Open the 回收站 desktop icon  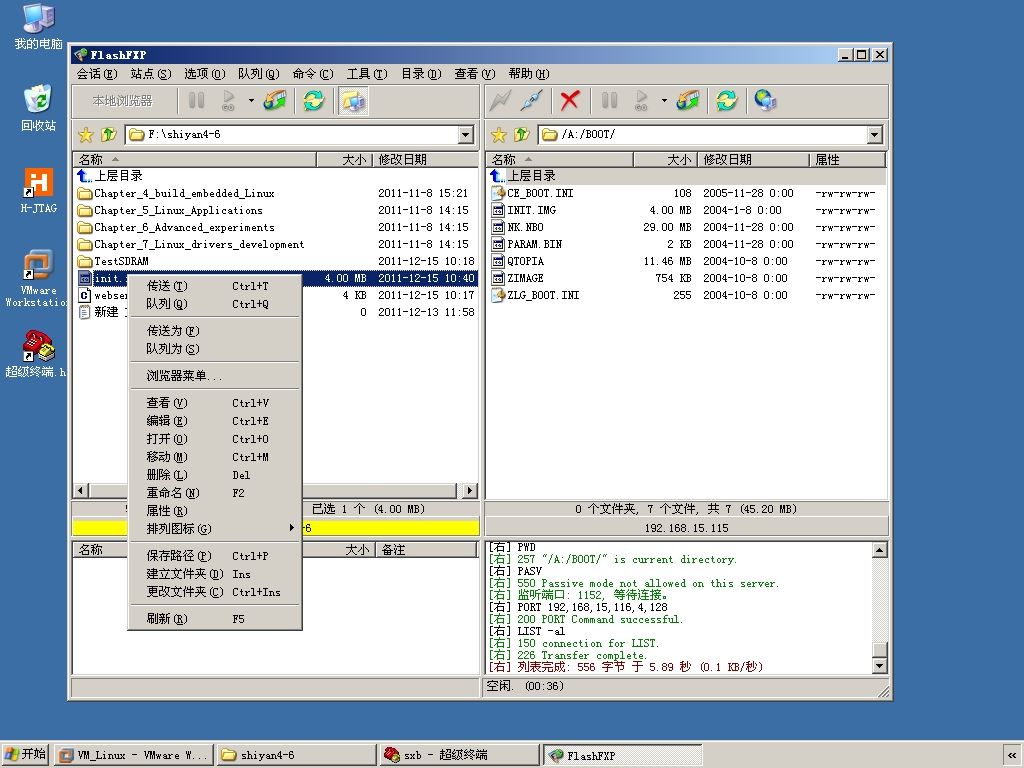pos(39,108)
